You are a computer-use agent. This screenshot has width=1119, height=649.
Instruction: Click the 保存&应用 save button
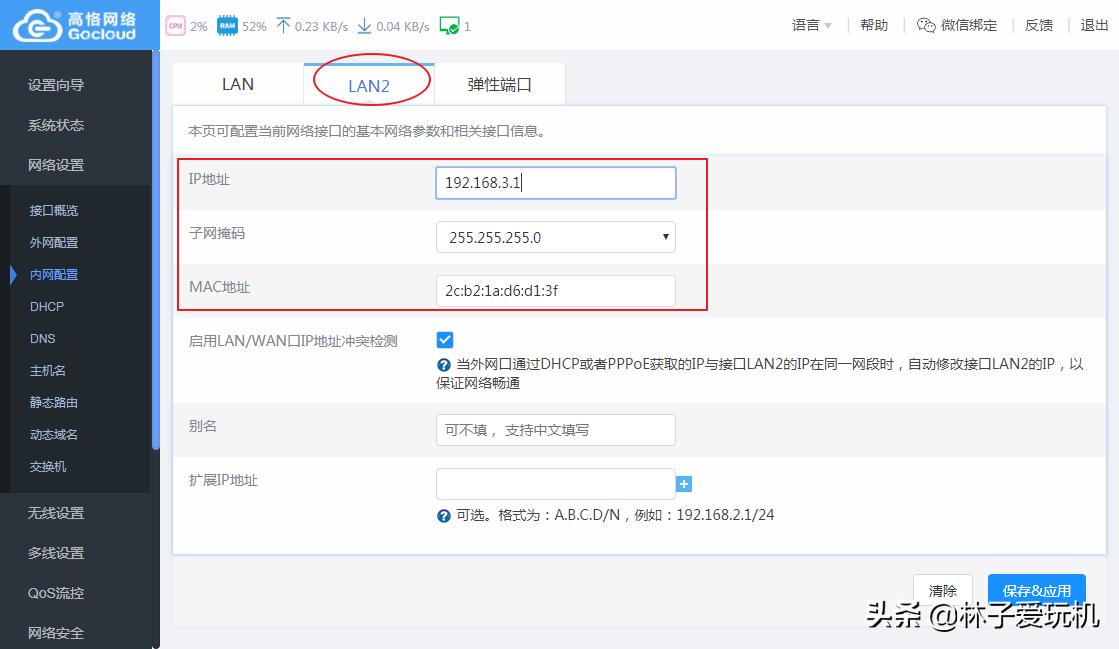coord(1036,590)
